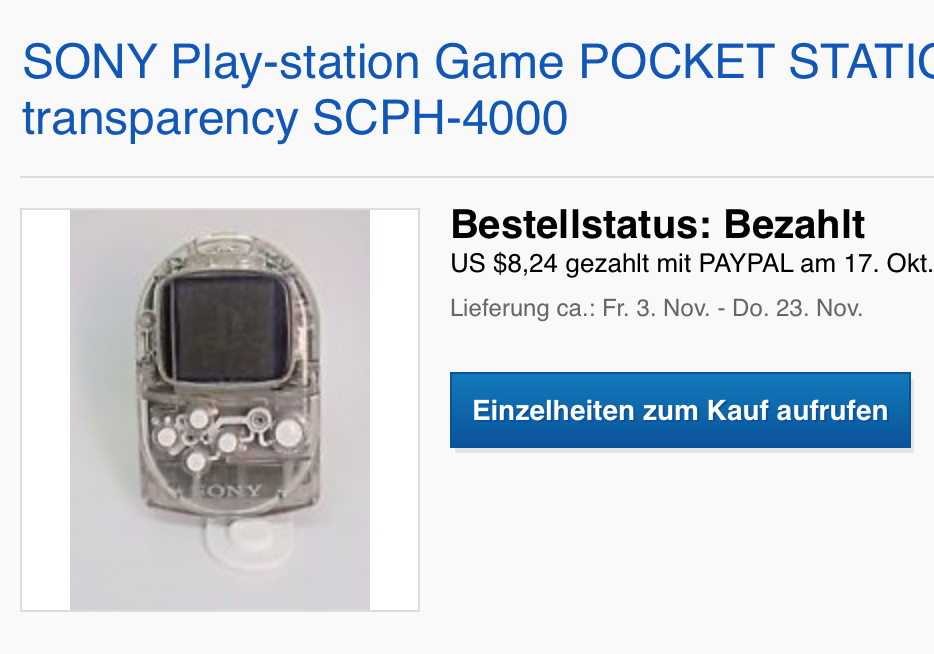Click the "transparency SCPH-4000" title line

[x=295, y=118]
